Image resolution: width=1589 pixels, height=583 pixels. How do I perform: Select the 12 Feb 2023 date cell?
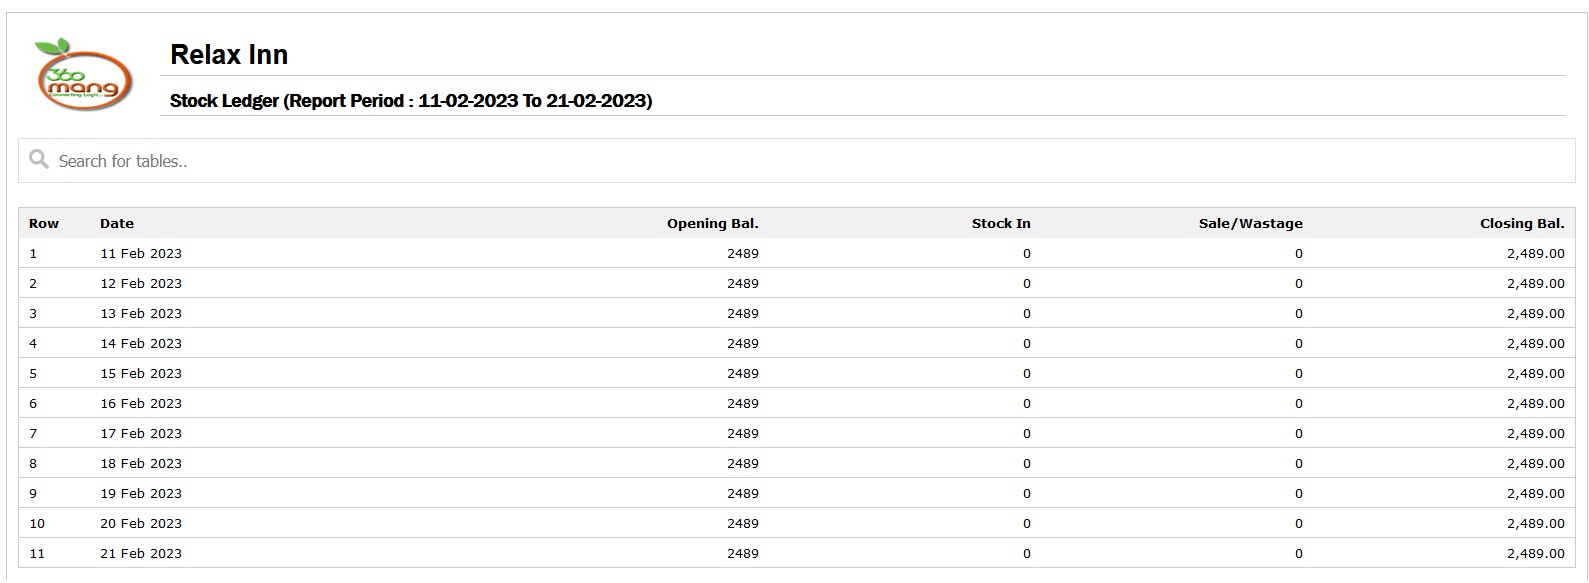[x=141, y=283]
